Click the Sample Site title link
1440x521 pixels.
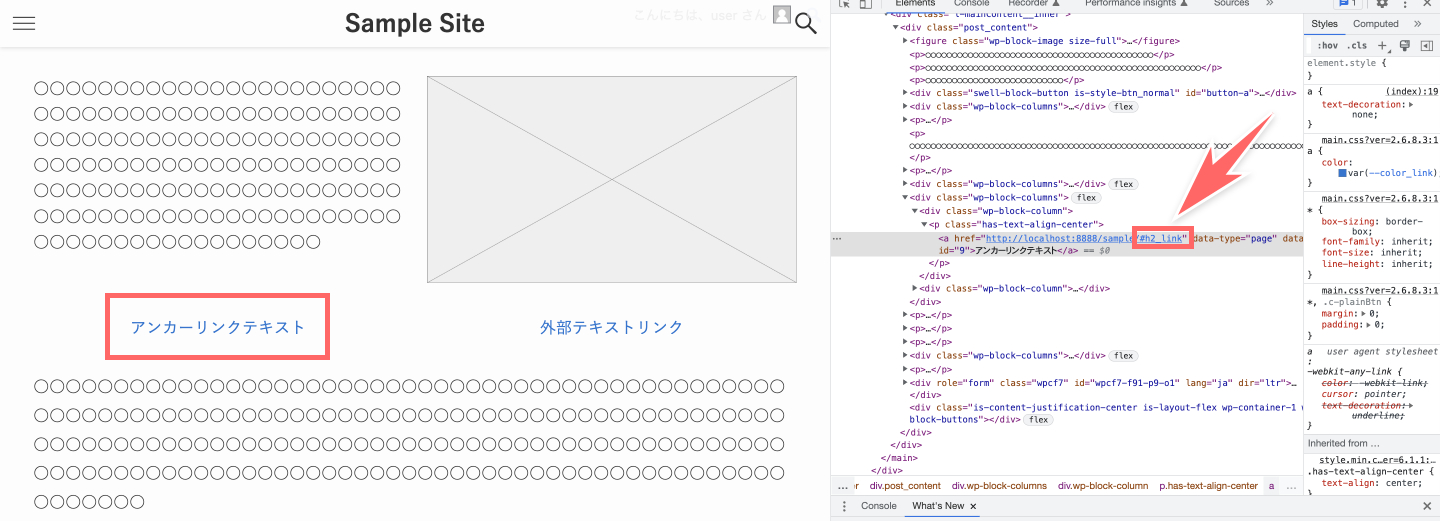click(415, 24)
